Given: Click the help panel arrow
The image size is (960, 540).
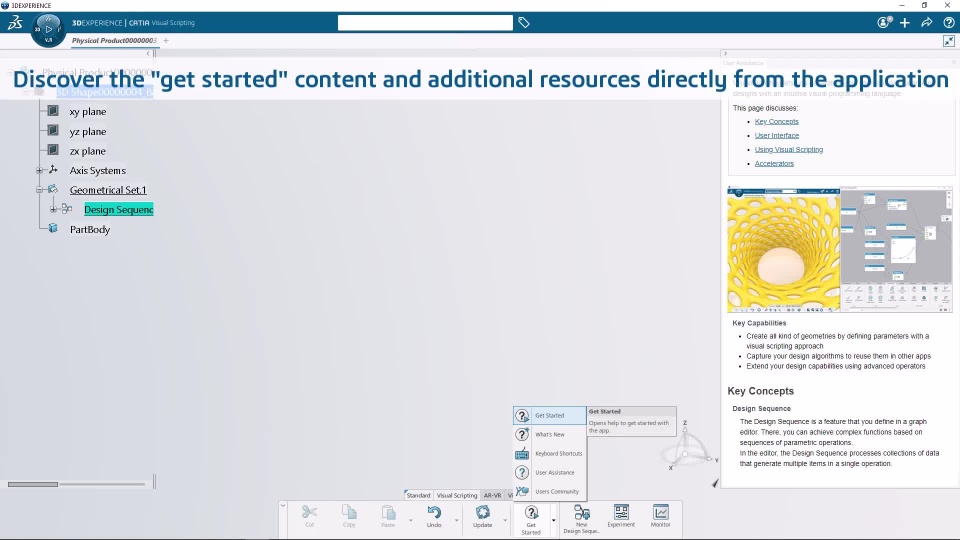Looking at the screenshot, I should [x=725, y=53].
